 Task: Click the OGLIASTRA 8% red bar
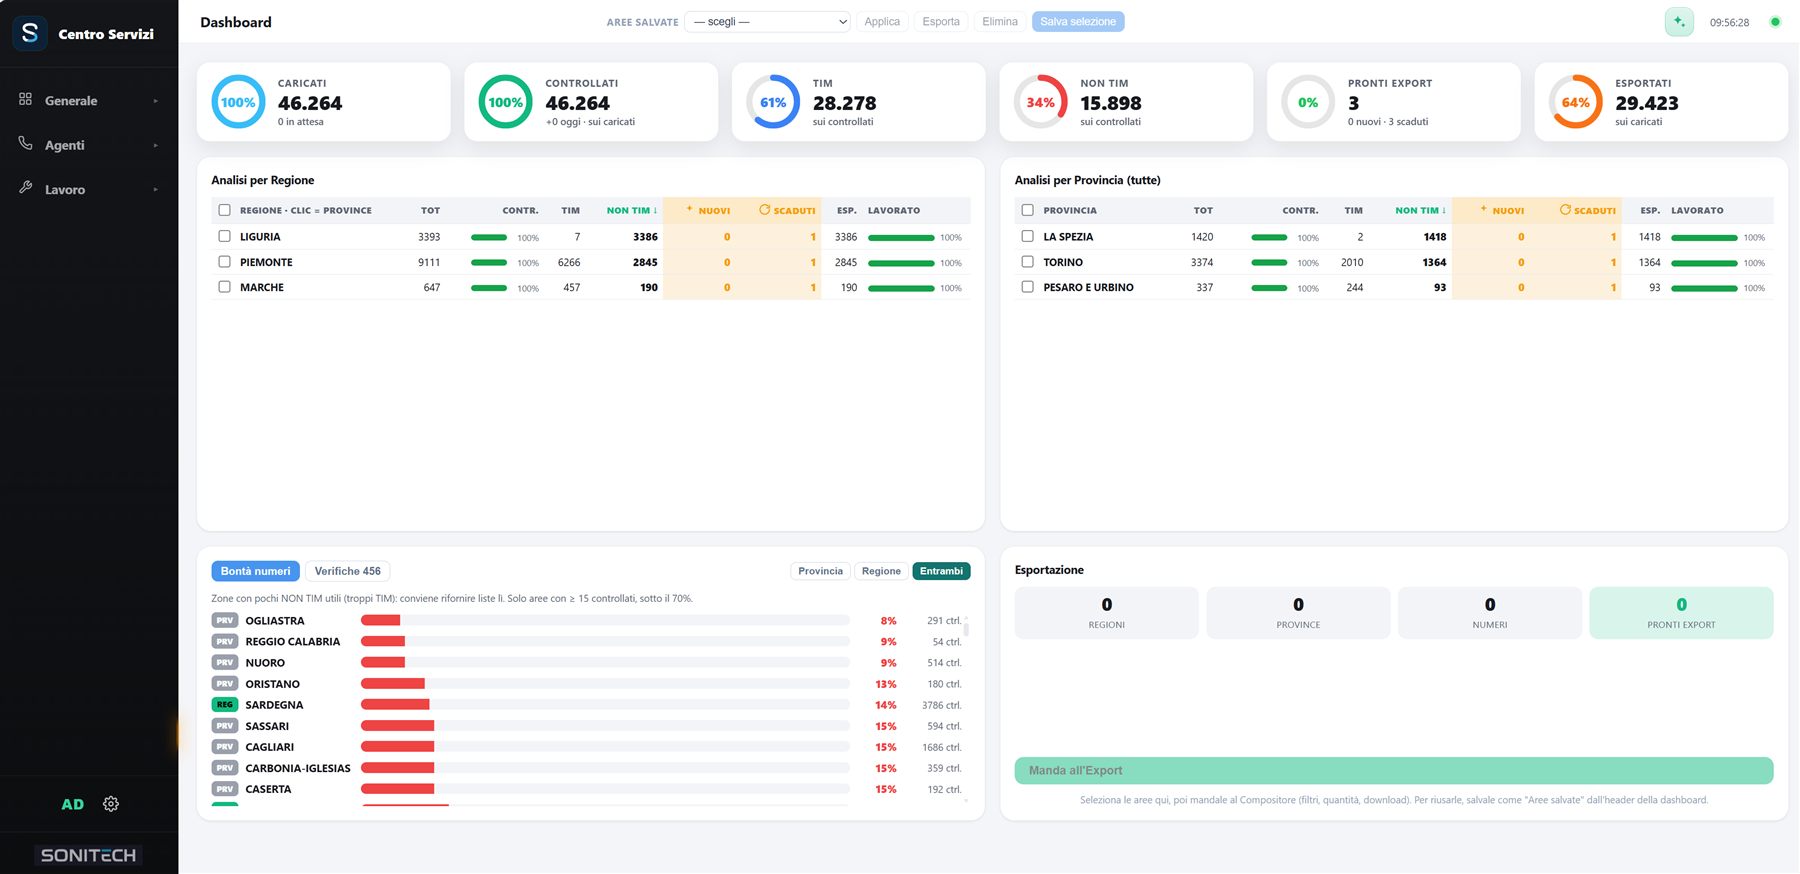(380, 620)
